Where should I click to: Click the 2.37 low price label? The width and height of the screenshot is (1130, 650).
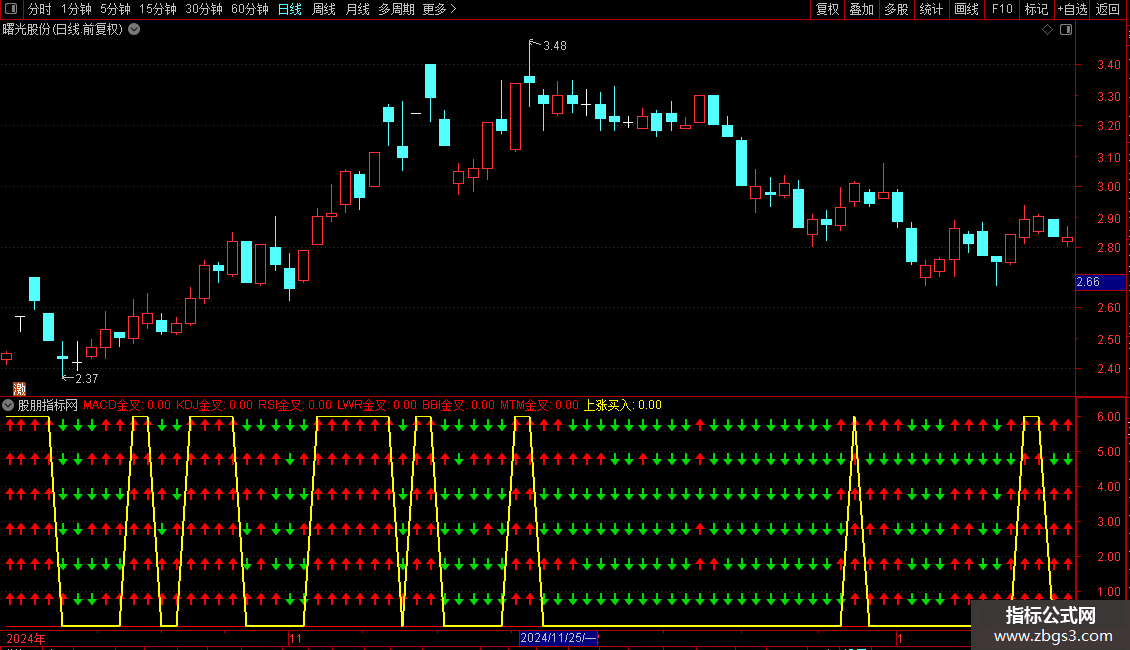(x=86, y=379)
